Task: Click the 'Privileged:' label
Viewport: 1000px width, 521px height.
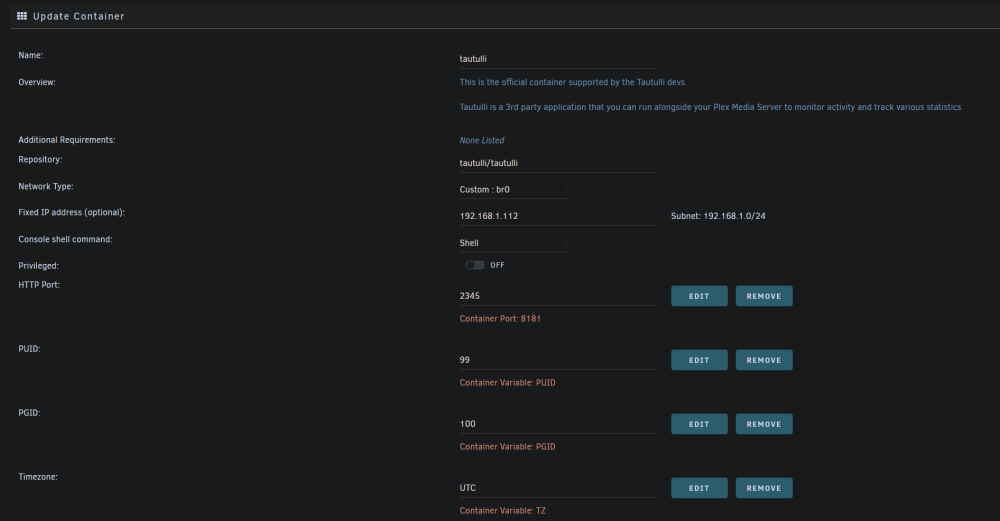Action: [x=38, y=266]
